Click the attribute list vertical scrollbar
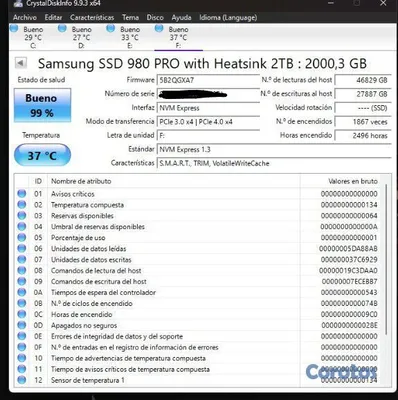Viewport: 398px width, 400px height. [387, 260]
